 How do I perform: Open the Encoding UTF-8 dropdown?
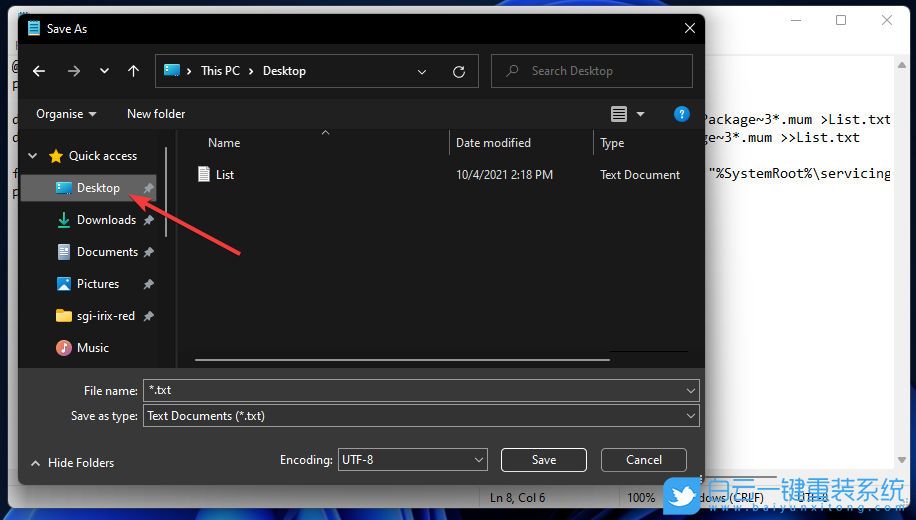[x=412, y=460]
